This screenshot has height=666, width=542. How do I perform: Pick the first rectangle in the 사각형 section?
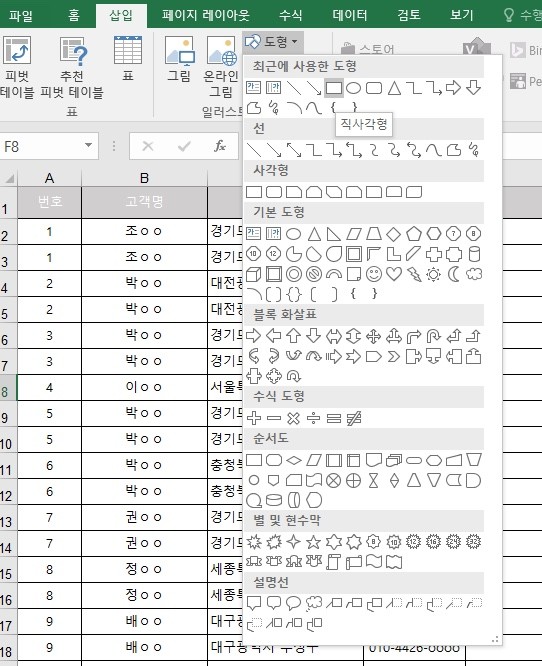point(254,192)
